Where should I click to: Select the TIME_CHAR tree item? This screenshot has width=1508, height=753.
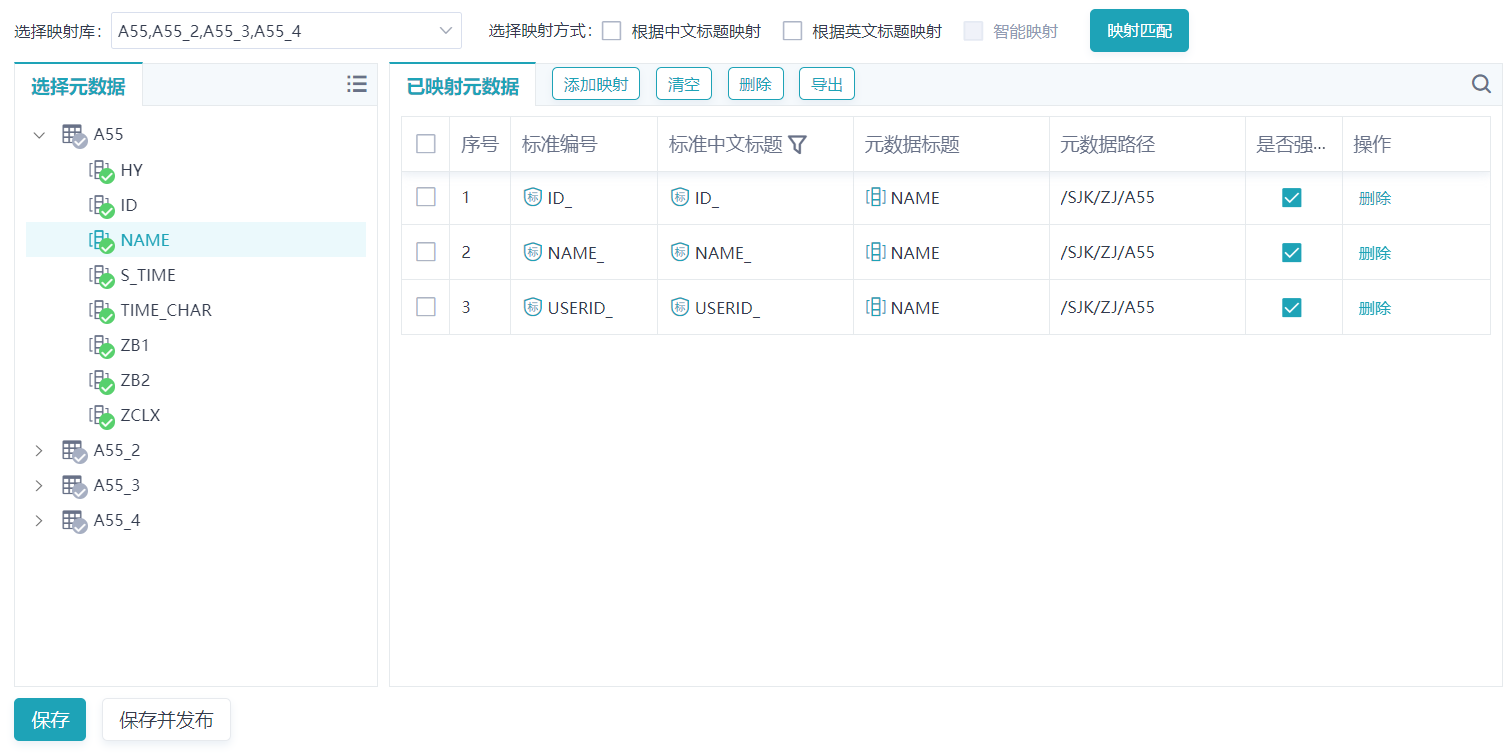pos(165,310)
